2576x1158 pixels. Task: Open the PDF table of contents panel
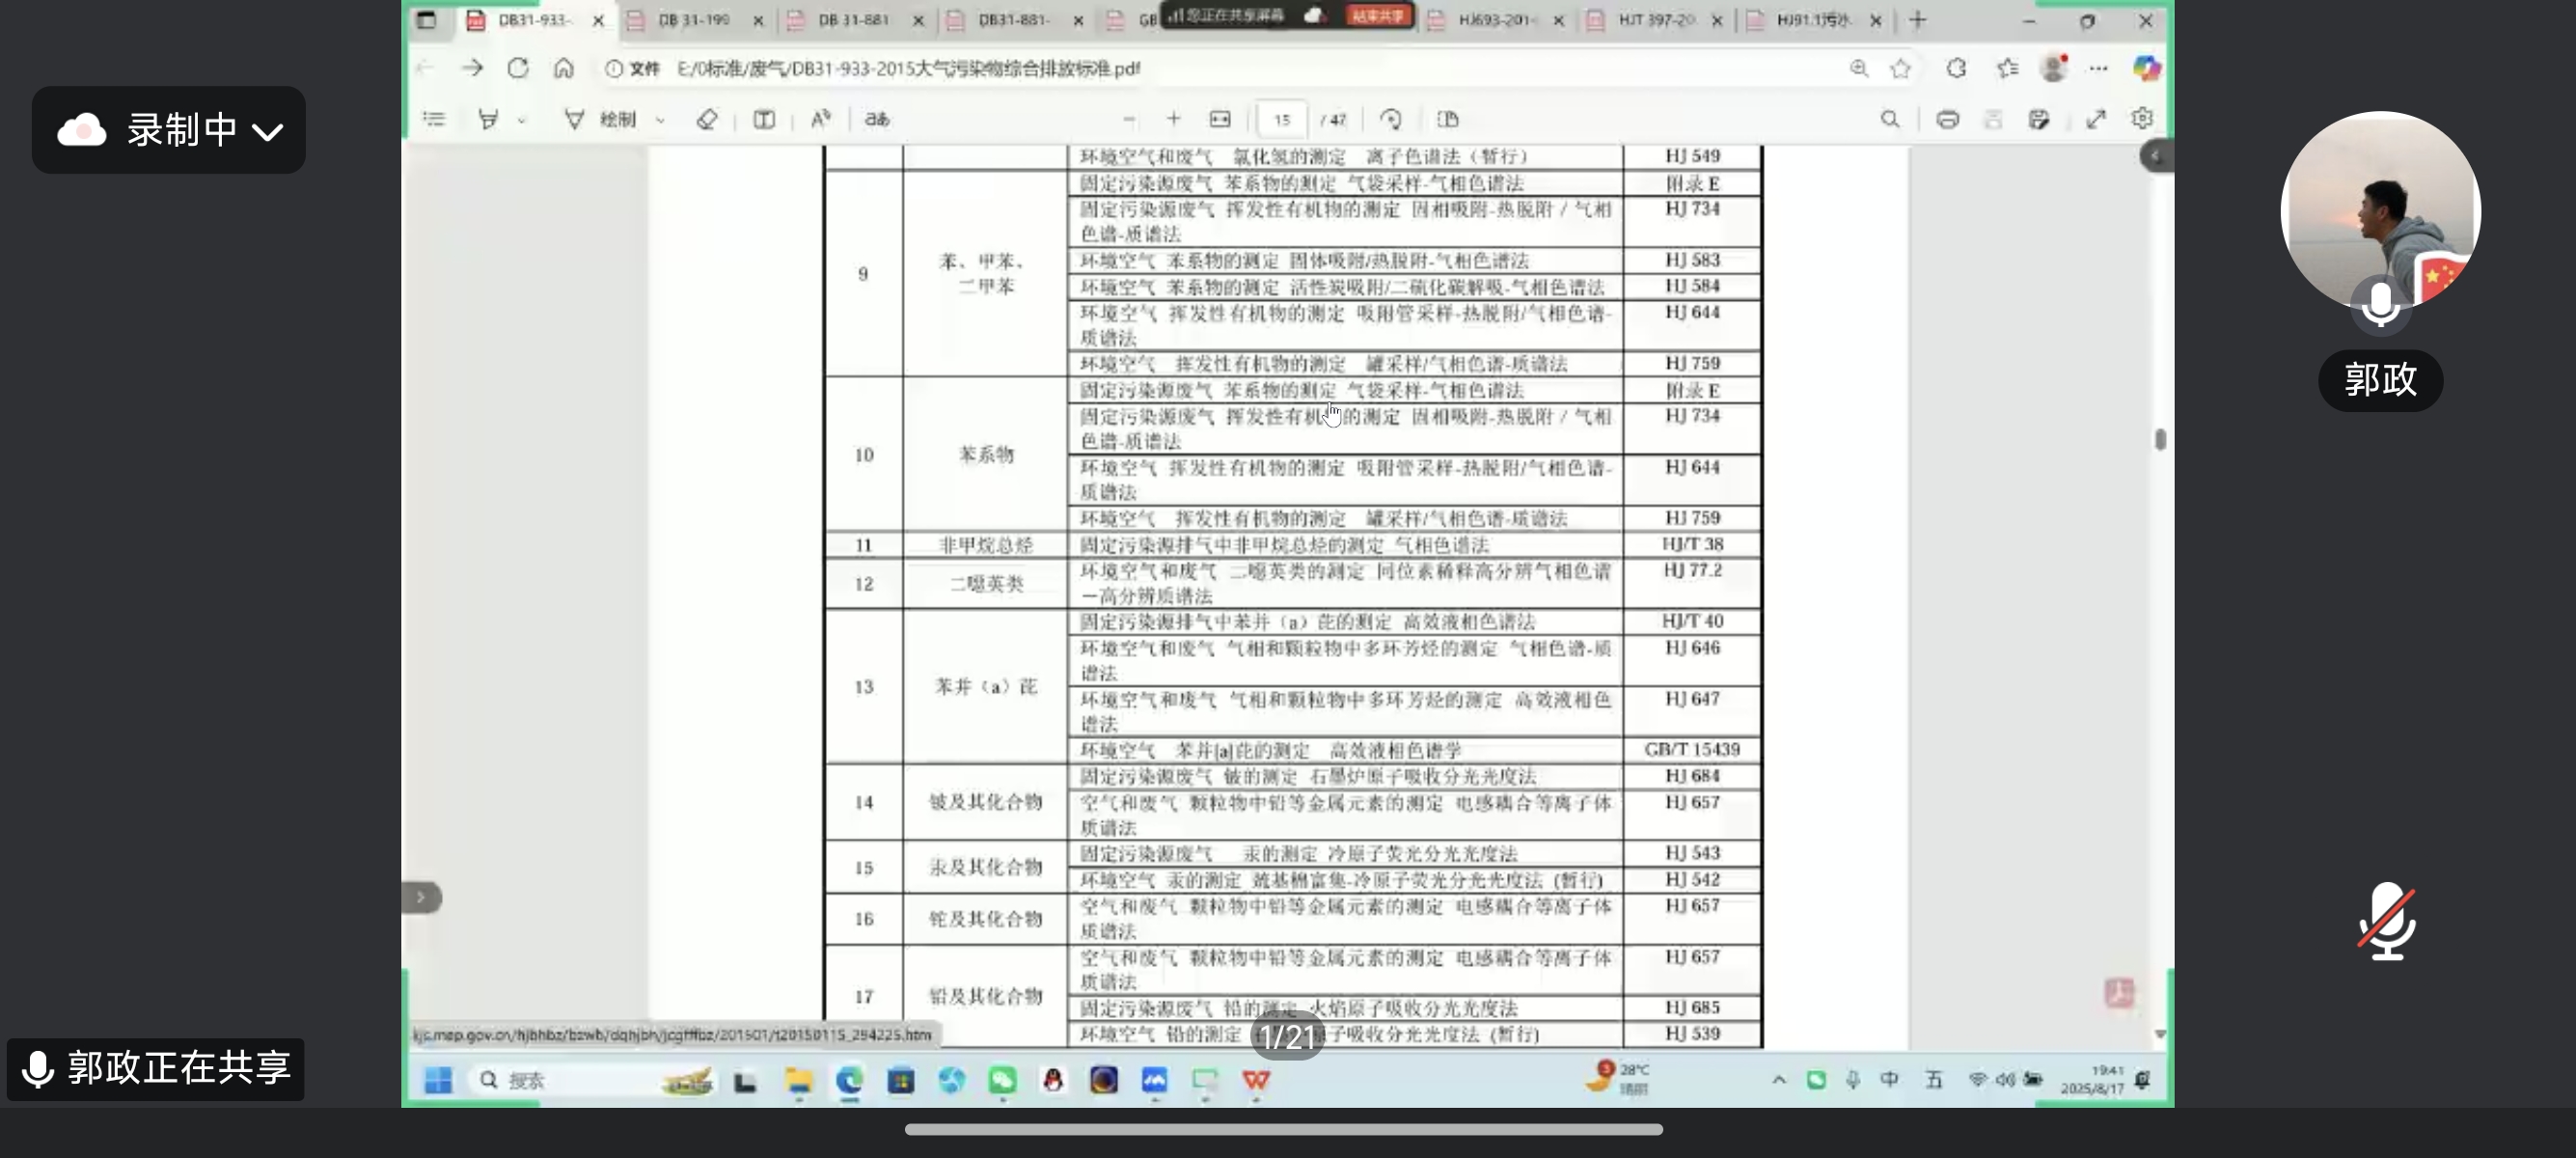(434, 119)
